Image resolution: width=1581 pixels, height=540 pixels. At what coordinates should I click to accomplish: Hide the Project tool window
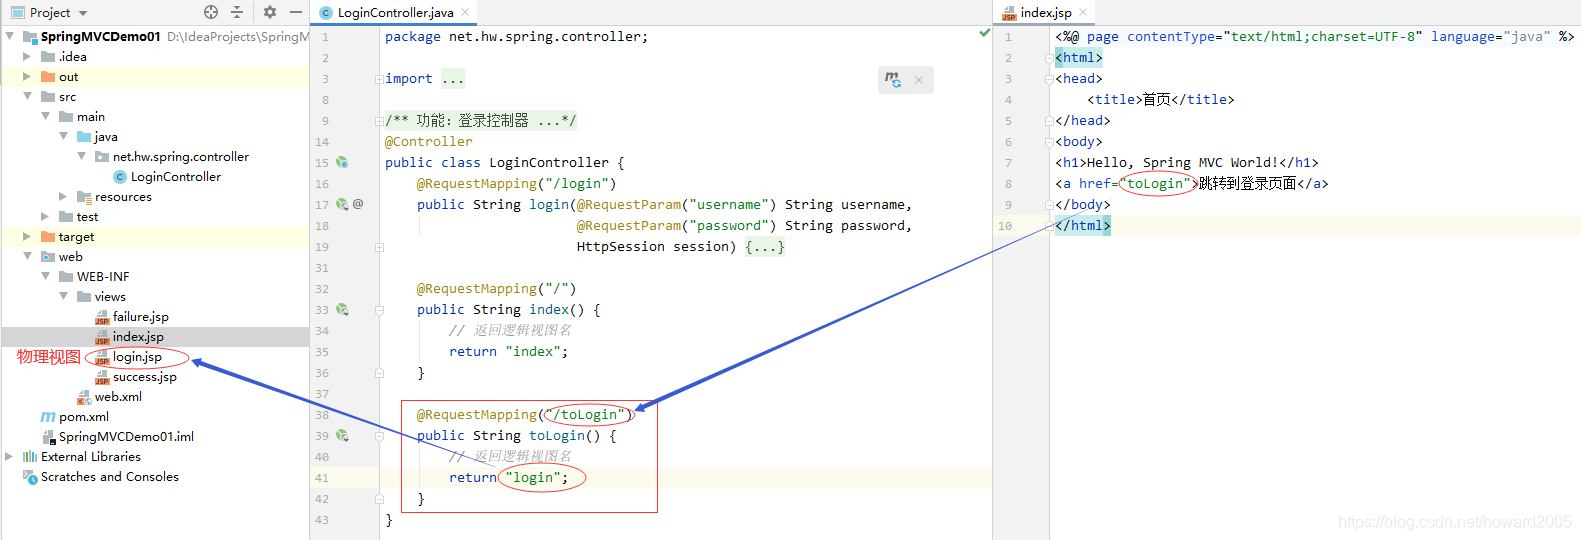pos(296,12)
